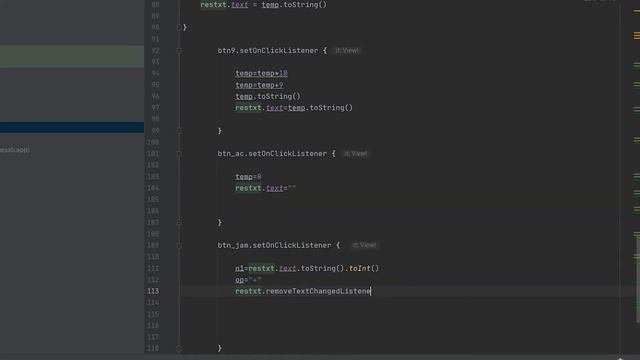Collapse the btn9.setOnClickListener block fold marker
The image size is (640, 360).
pyautogui.click(x=179, y=51)
